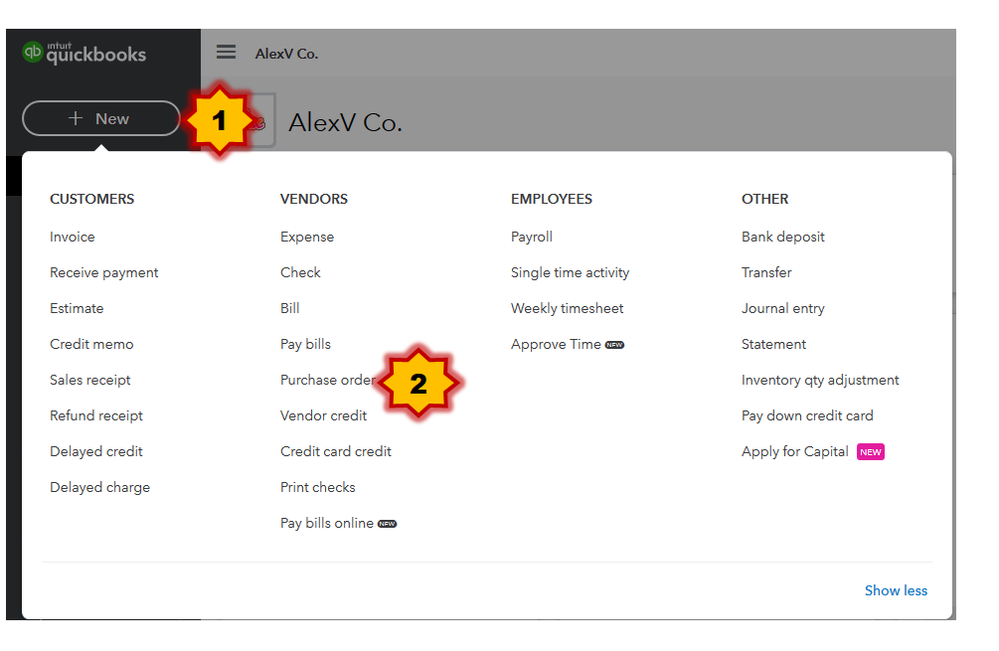Choose Statement
Screen dimensions: 999x651
tap(773, 344)
